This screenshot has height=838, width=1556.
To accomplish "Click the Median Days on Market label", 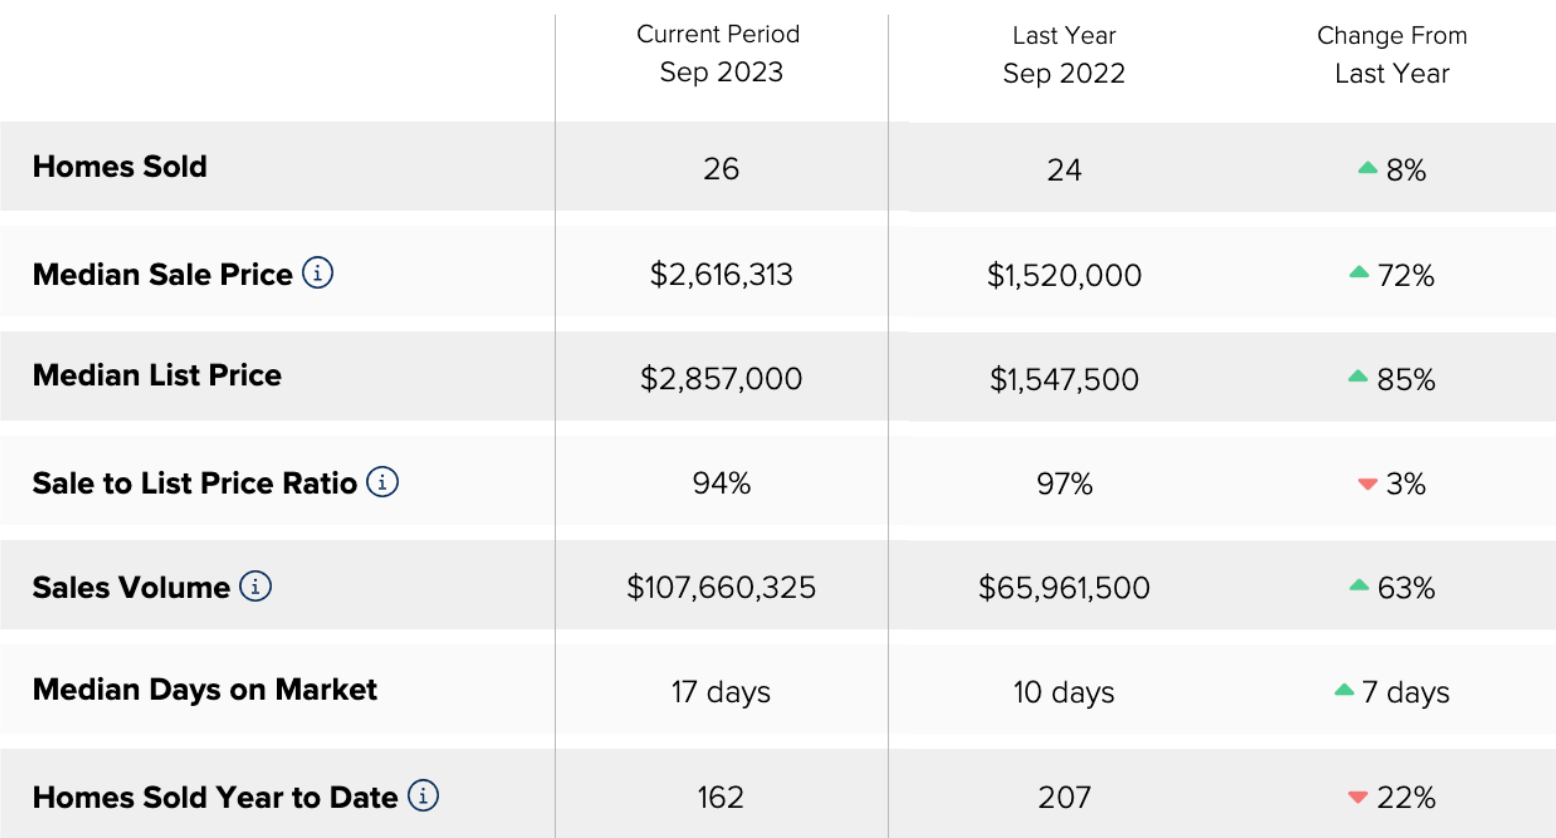I will click(205, 689).
